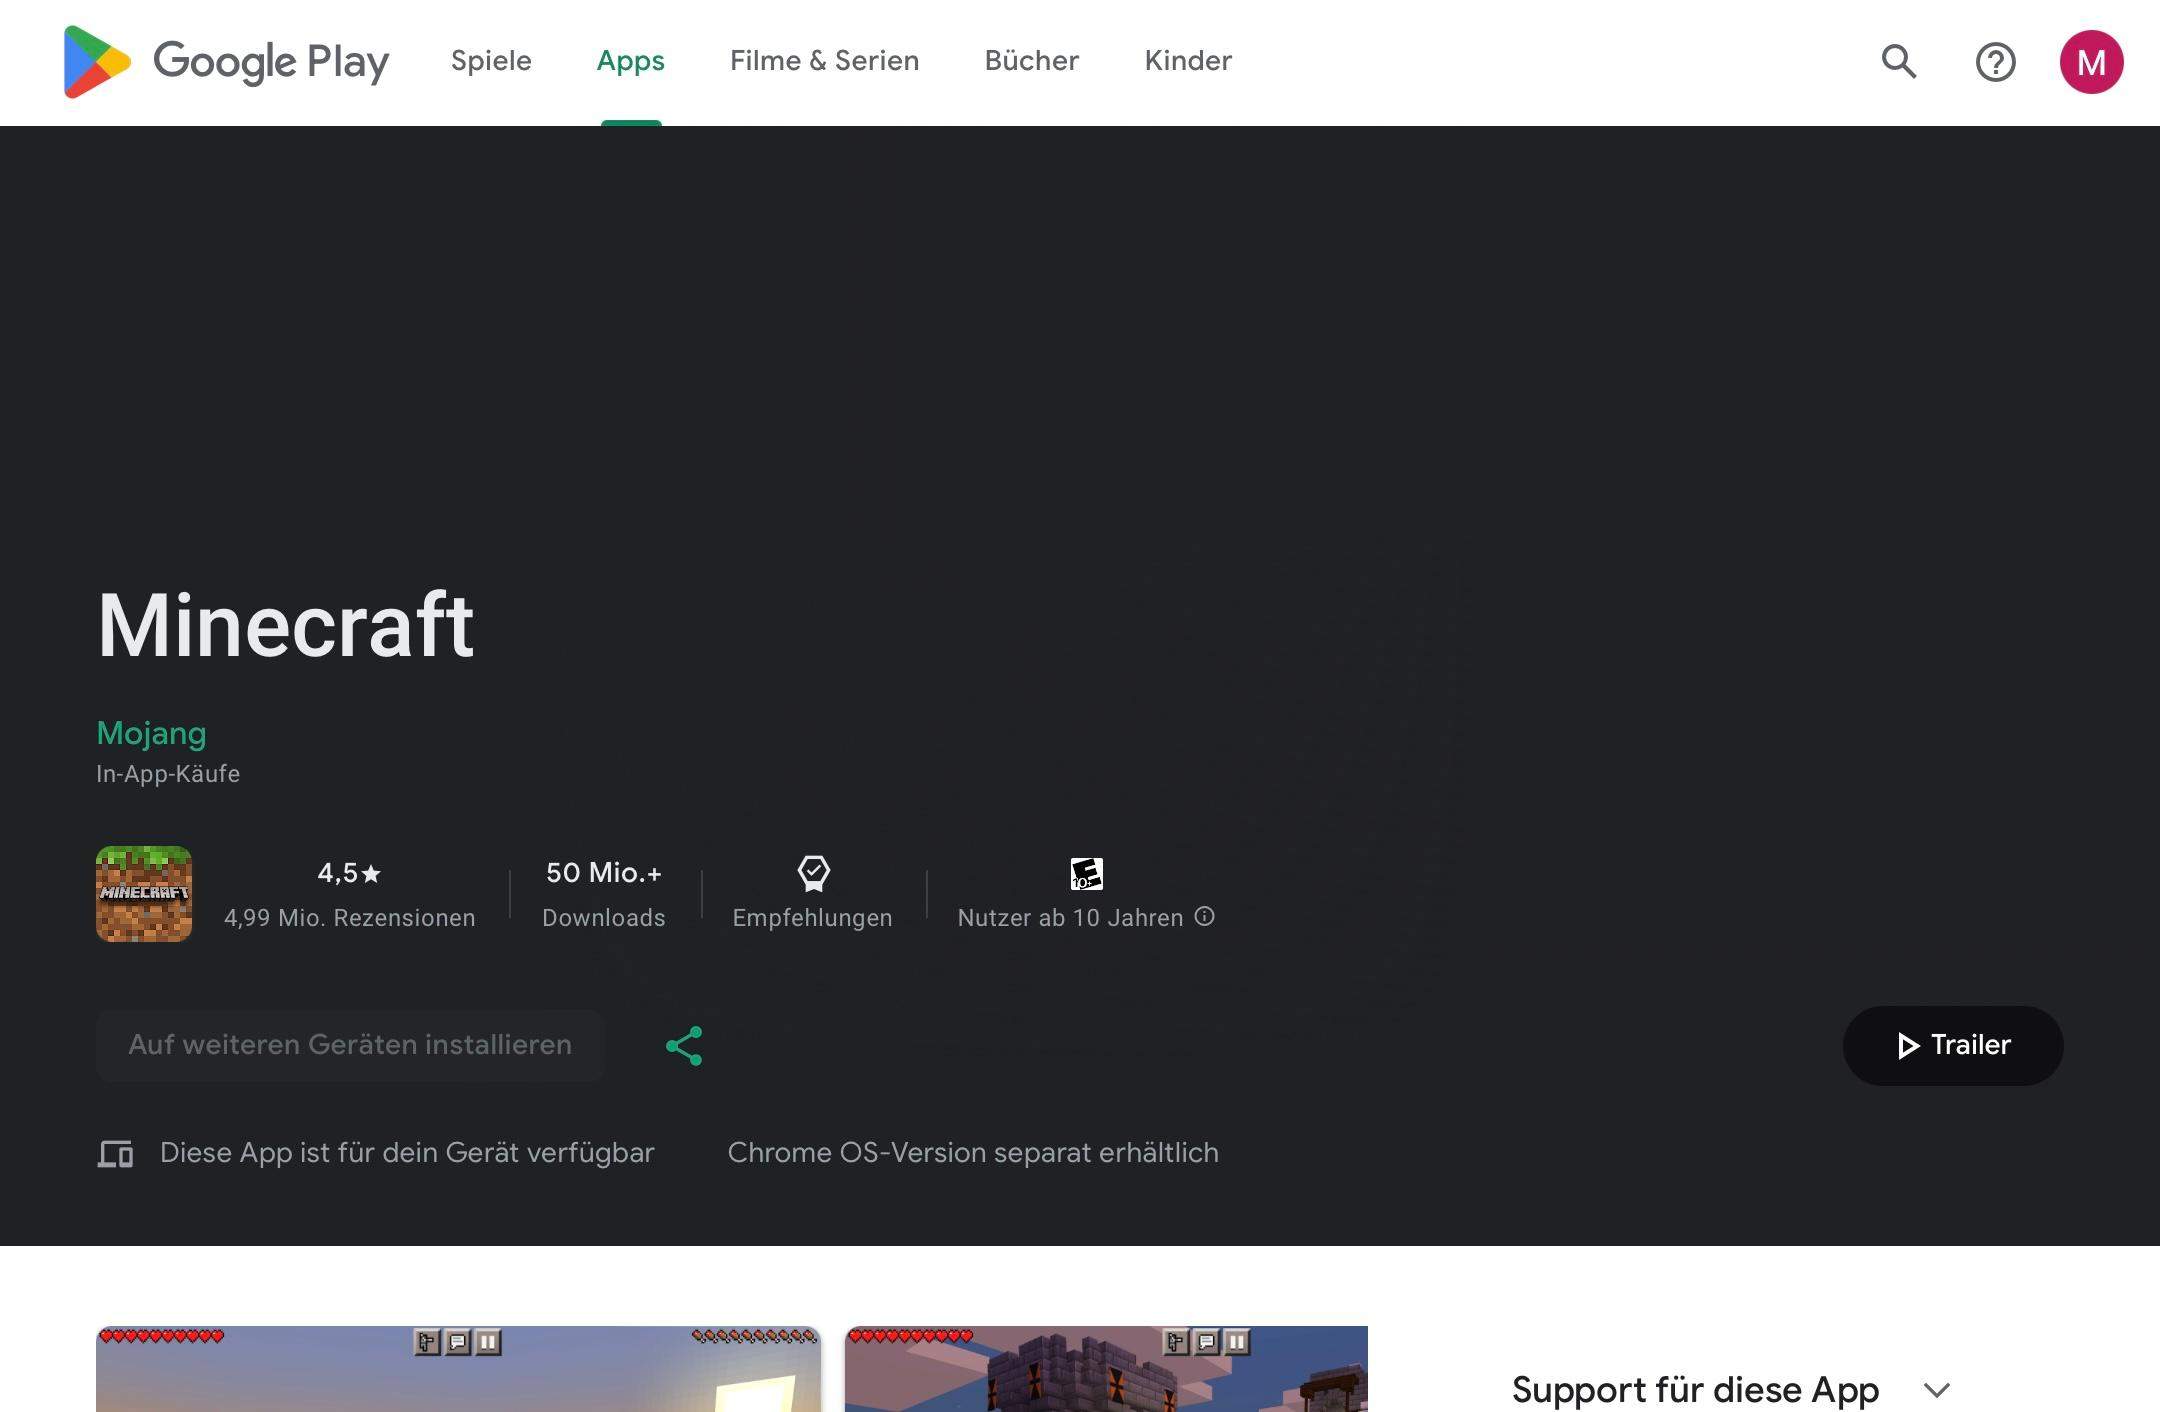
Task: Play the Minecraft trailer
Action: click(1952, 1046)
